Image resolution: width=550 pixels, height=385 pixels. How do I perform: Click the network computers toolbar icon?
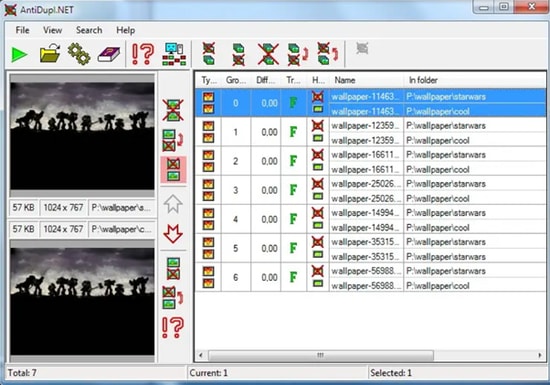point(174,54)
